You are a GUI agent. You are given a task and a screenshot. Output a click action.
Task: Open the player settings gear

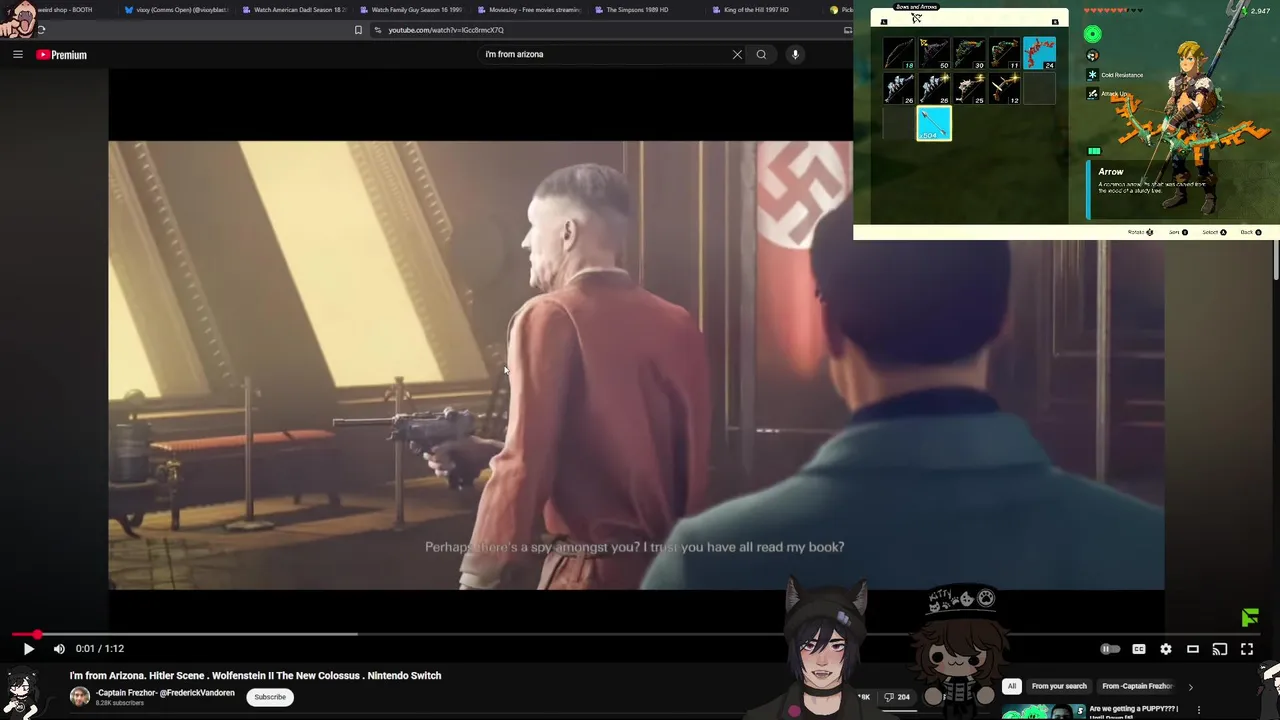coord(1165,649)
